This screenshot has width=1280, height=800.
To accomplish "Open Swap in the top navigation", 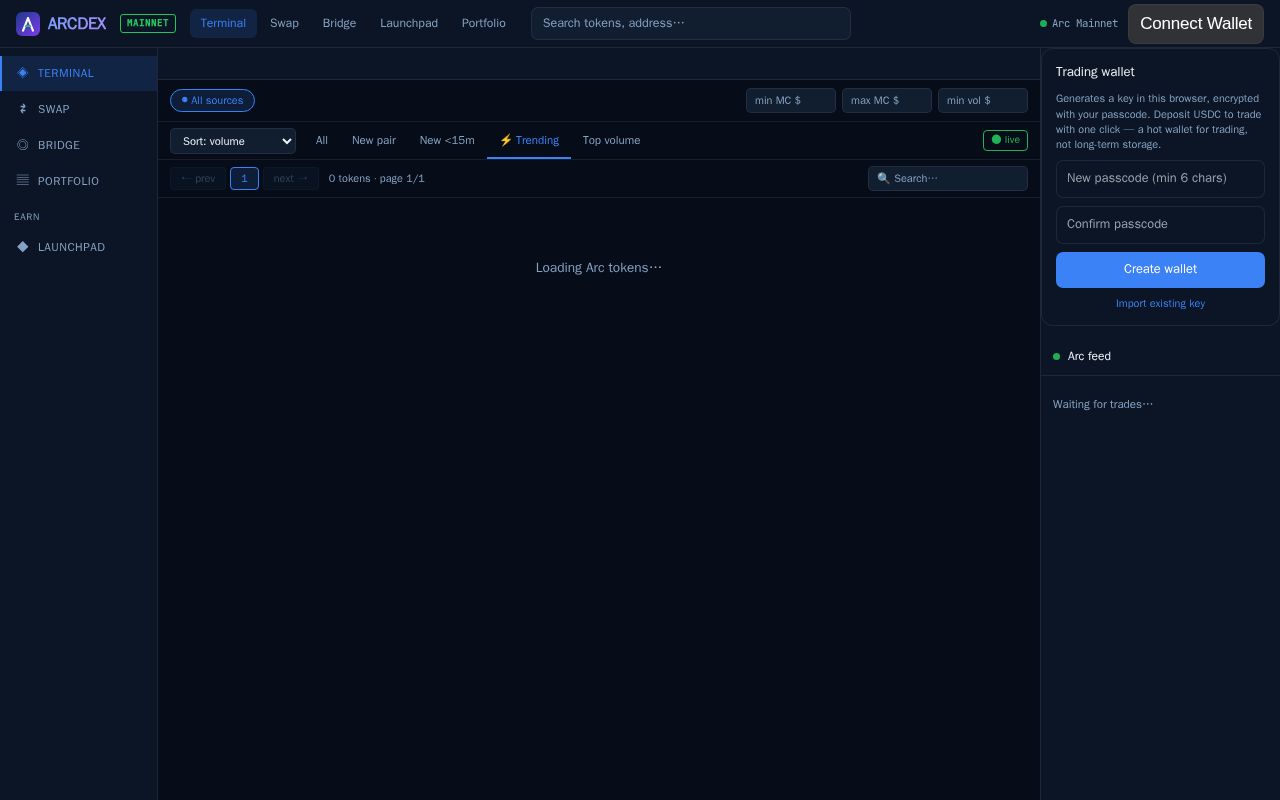I will coord(284,23).
